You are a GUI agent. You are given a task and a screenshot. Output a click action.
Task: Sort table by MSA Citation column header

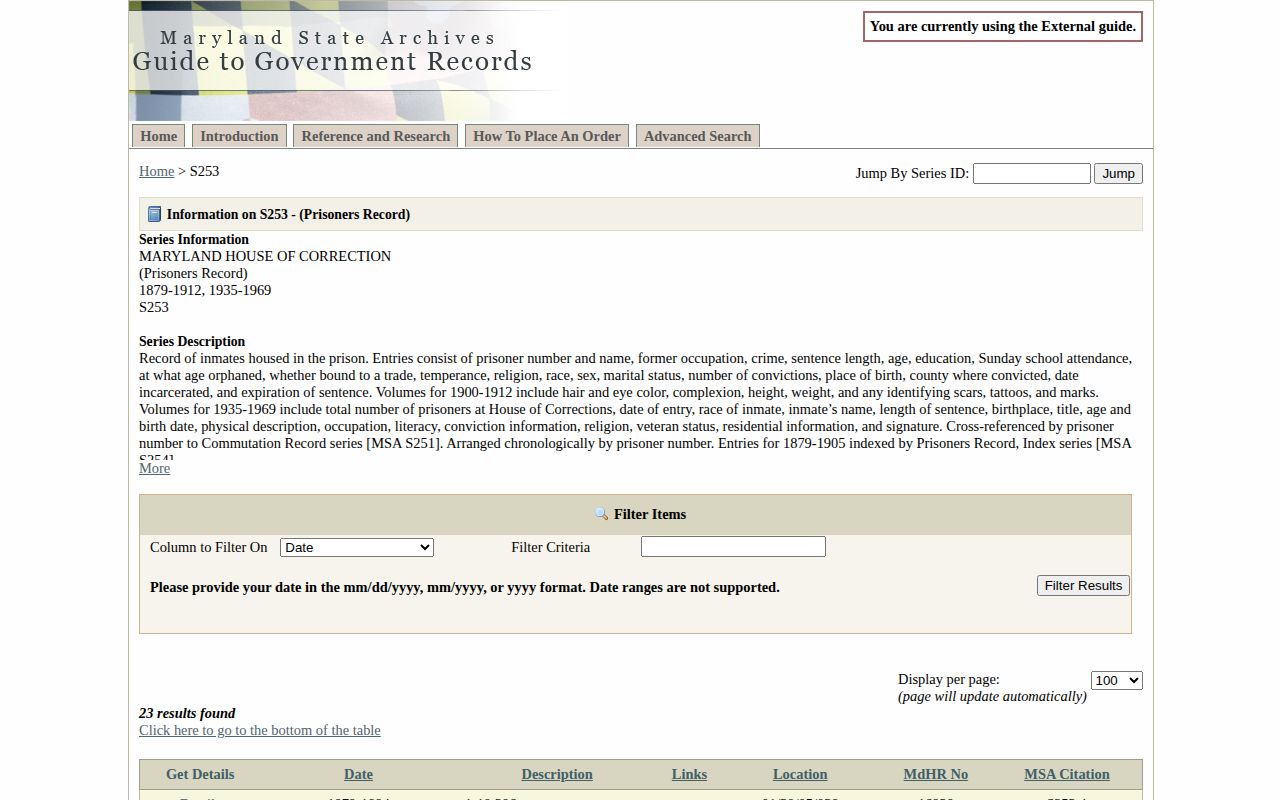1067,774
